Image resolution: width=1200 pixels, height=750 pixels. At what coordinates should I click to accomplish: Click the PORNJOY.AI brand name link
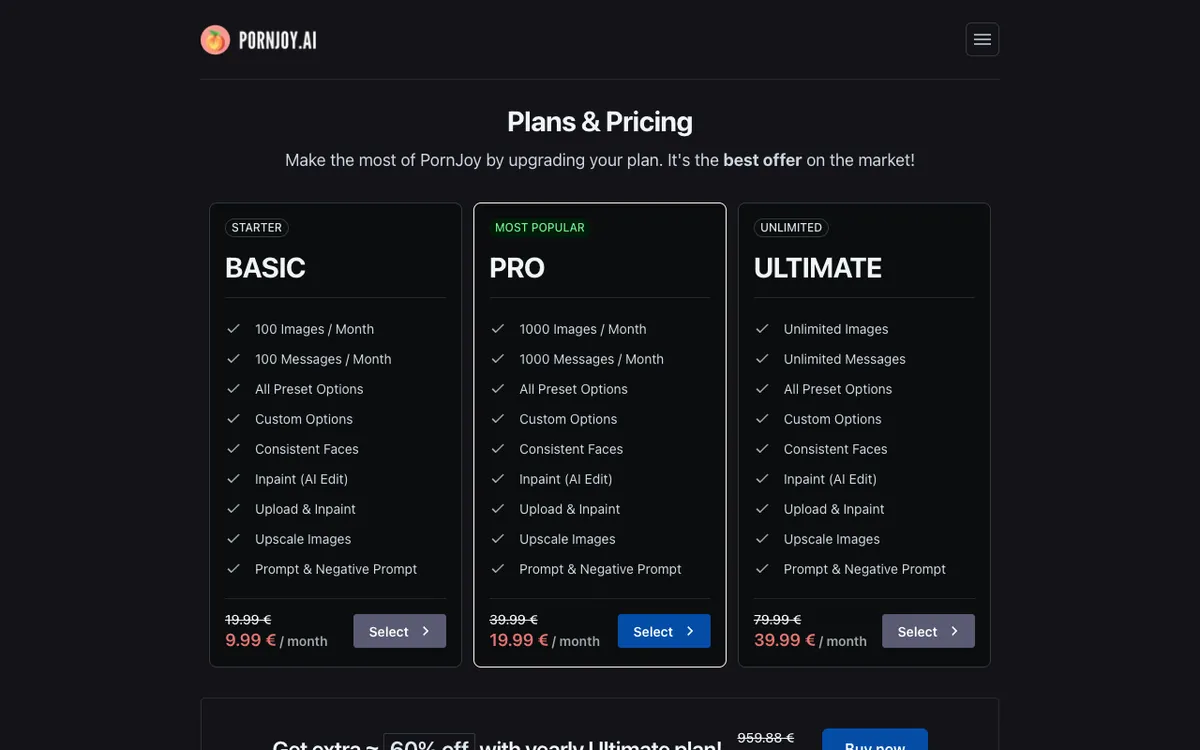pyautogui.click(x=277, y=40)
